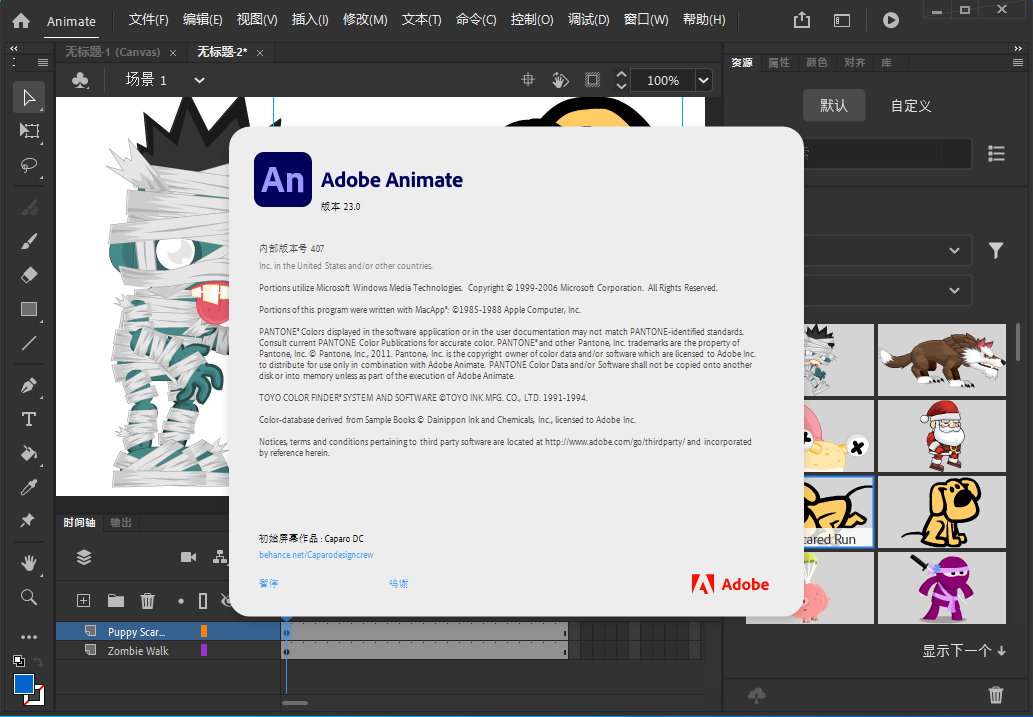Open the zoom percentage dropdown arrow
The image size is (1033, 717).
704,80
